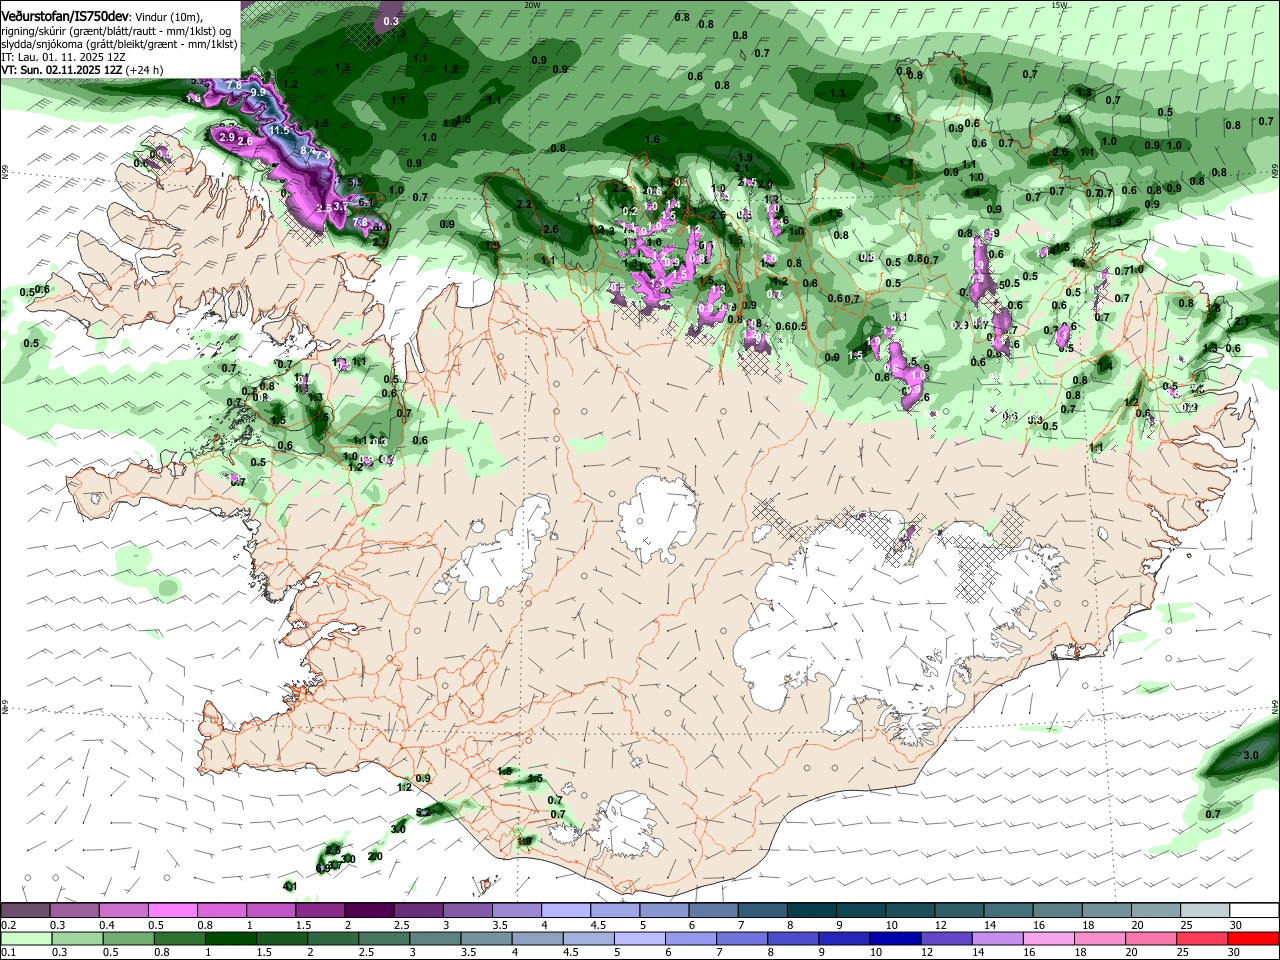This screenshot has height=960, width=1280.
Task: Click the '0.2' label on the snow color scale
Action: [x=8, y=925]
